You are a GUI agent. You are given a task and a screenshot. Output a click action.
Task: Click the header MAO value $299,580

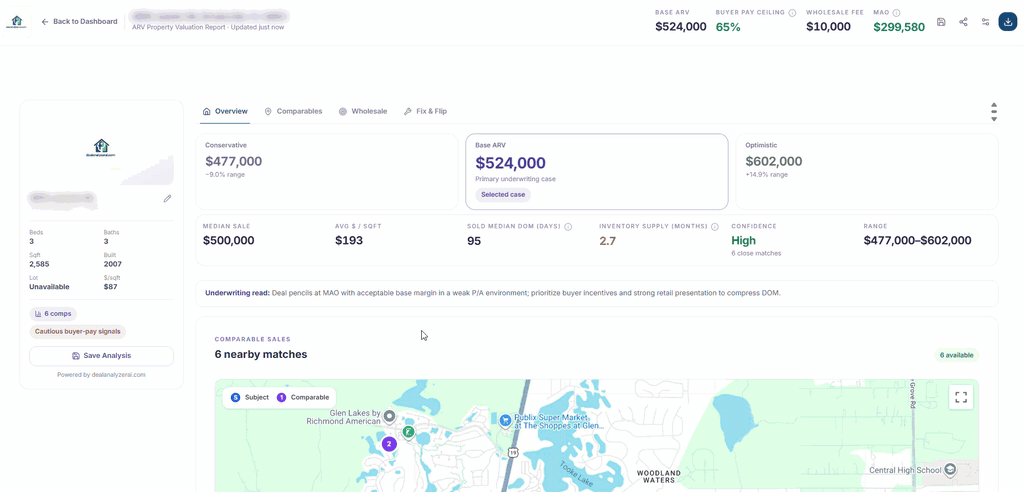[x=899, y=27]
